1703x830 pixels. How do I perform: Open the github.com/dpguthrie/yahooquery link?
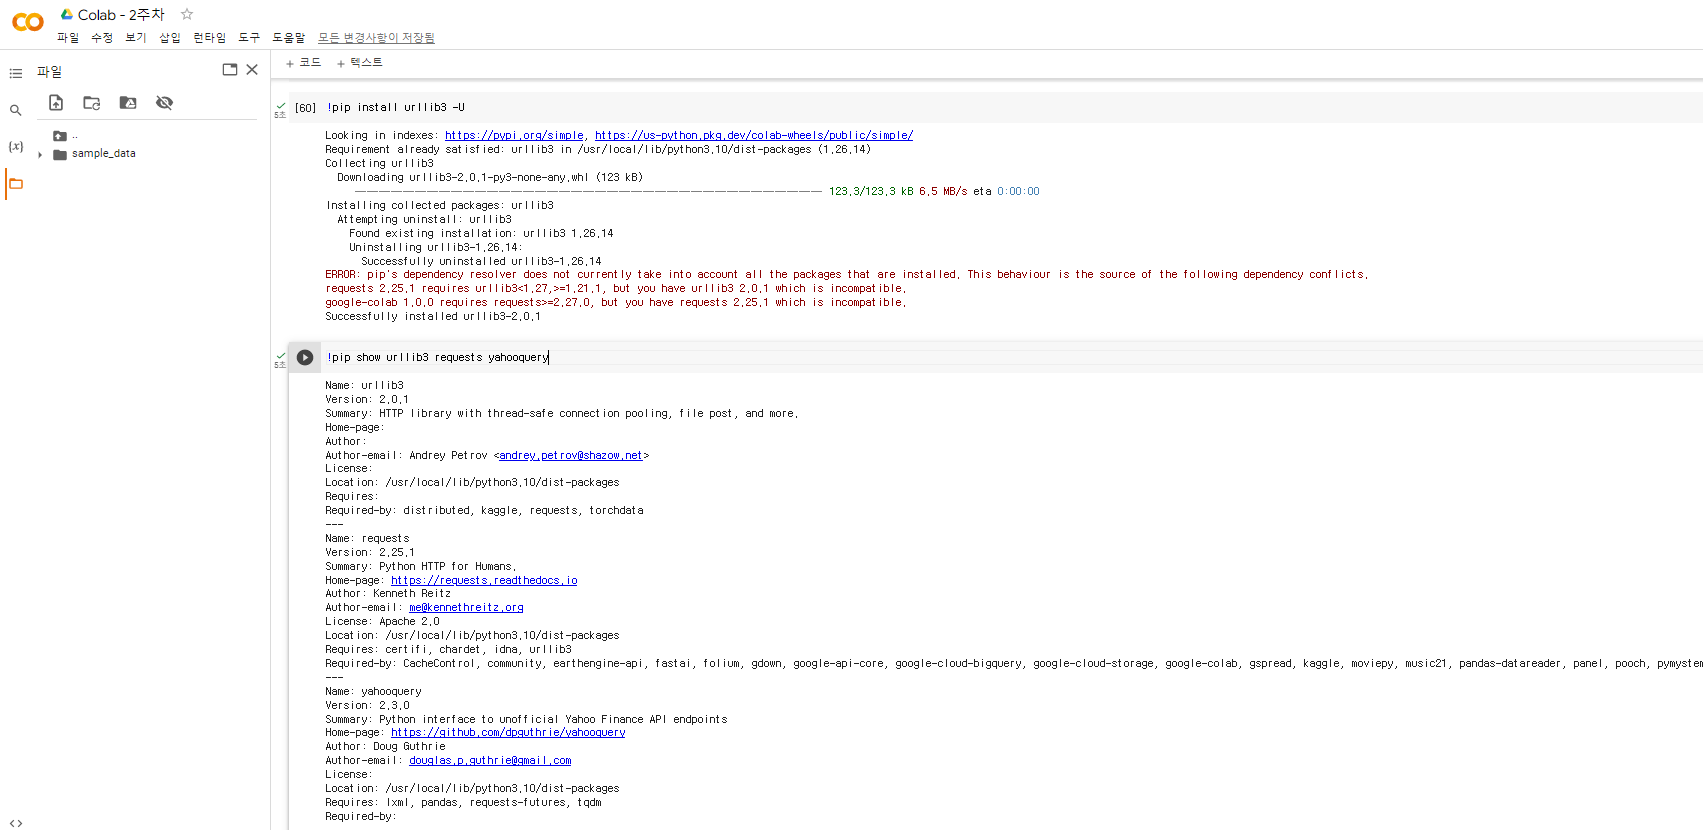coord(508,733)
